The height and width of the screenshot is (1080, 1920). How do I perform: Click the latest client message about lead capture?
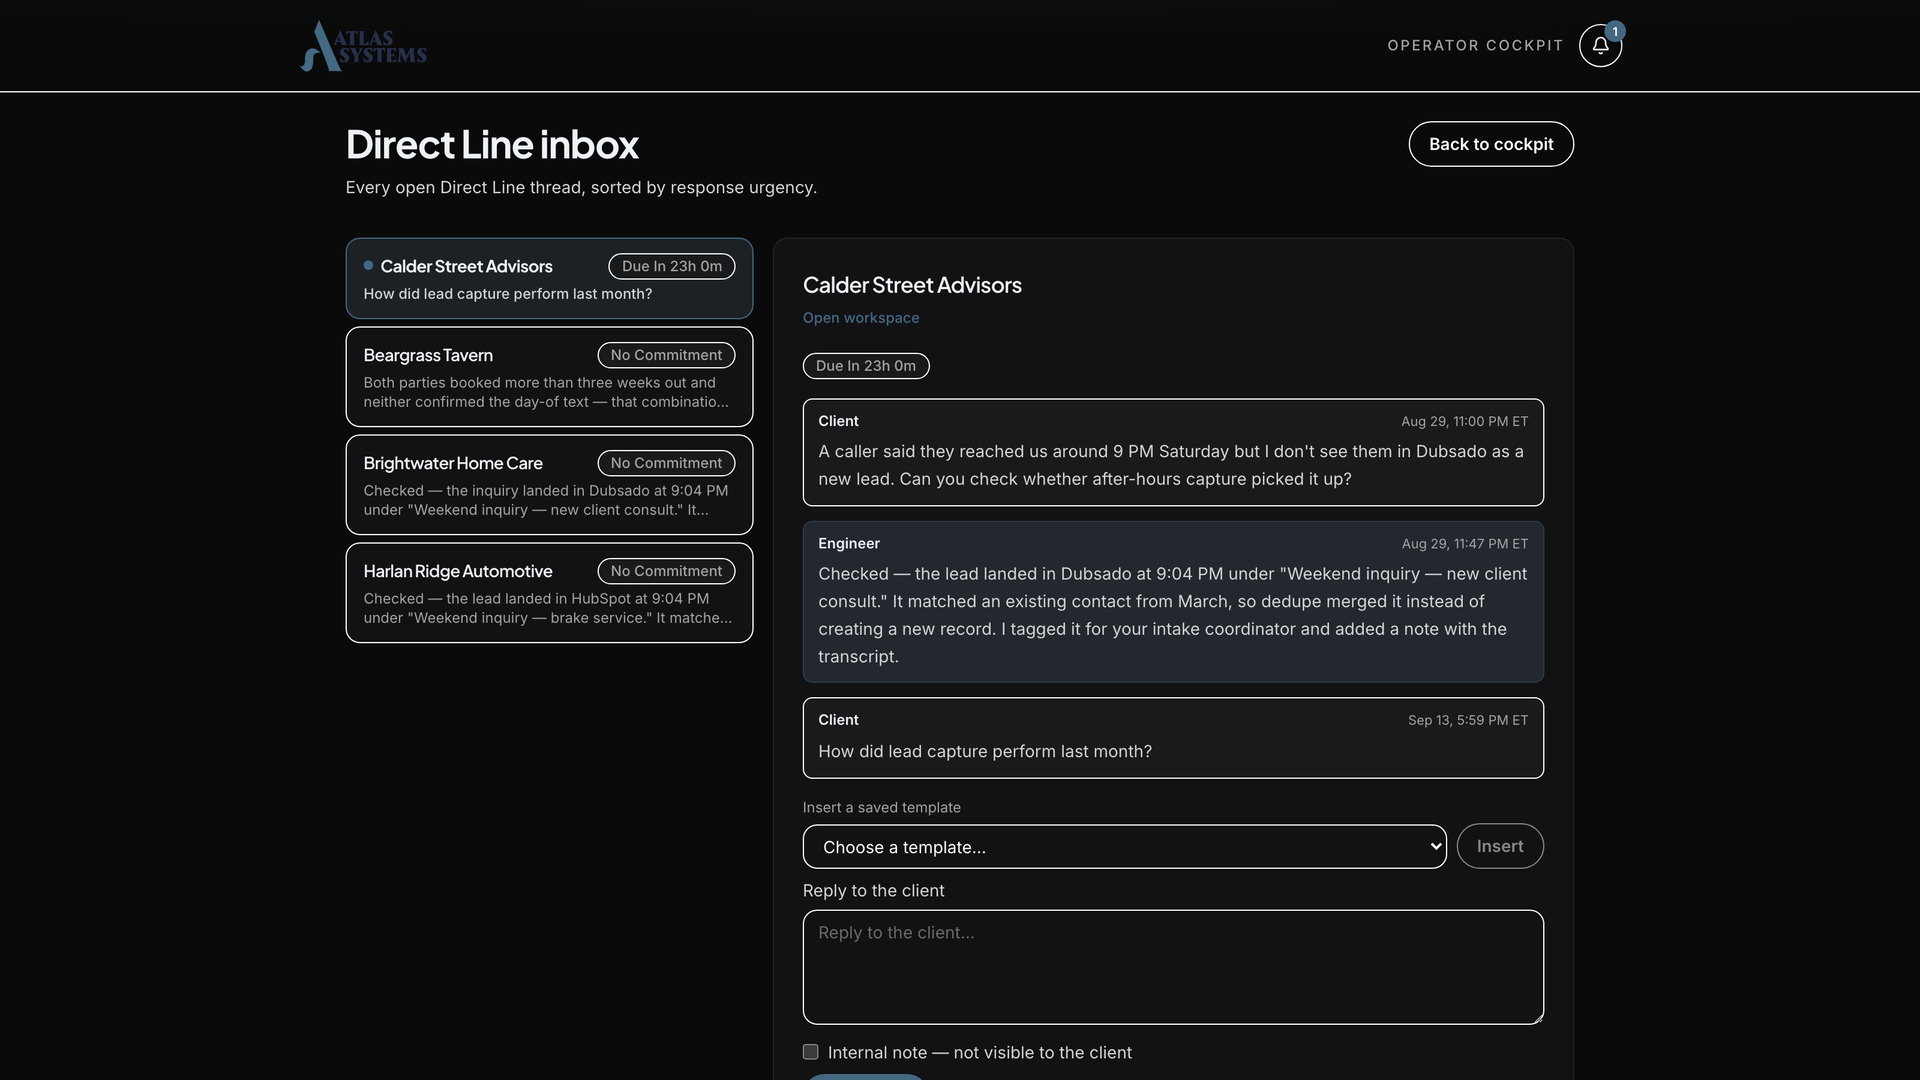point(1173,738)
